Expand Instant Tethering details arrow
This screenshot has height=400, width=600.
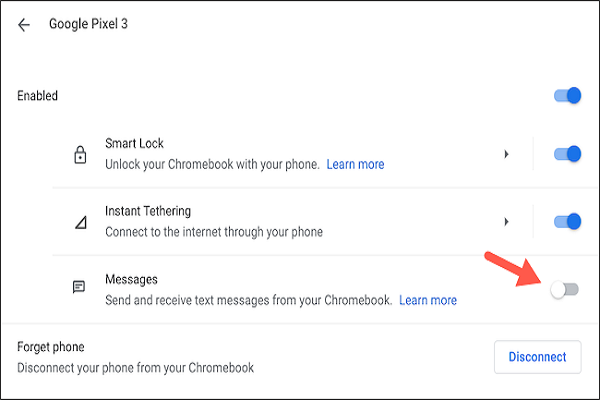tap(506, 222)
